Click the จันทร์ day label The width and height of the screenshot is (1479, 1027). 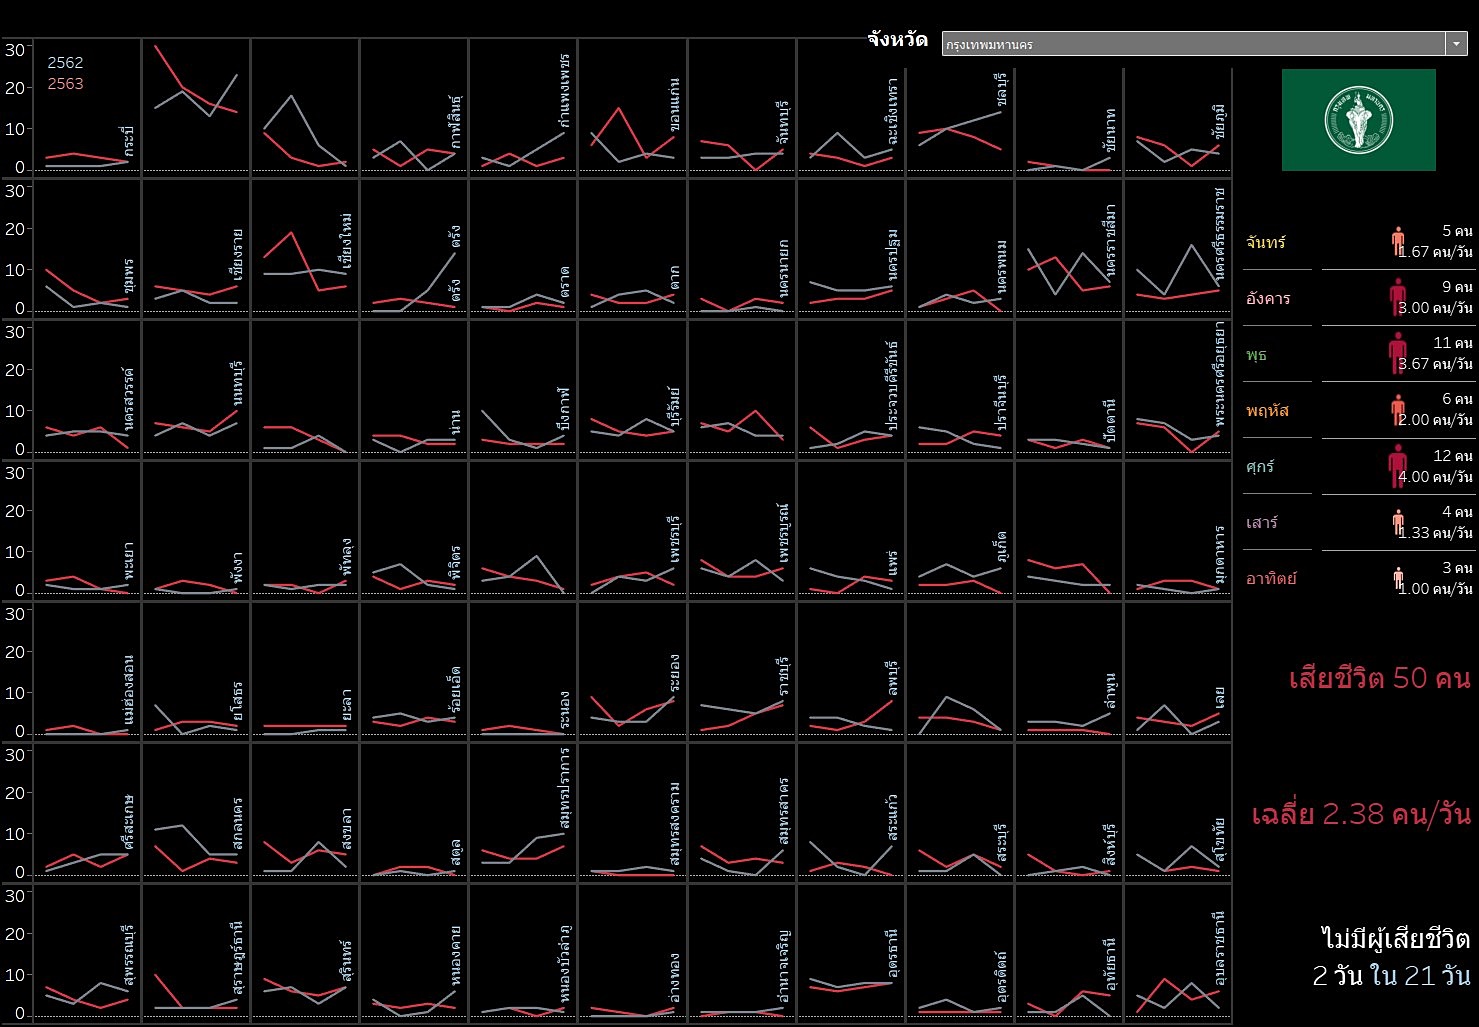[1266, 242]
